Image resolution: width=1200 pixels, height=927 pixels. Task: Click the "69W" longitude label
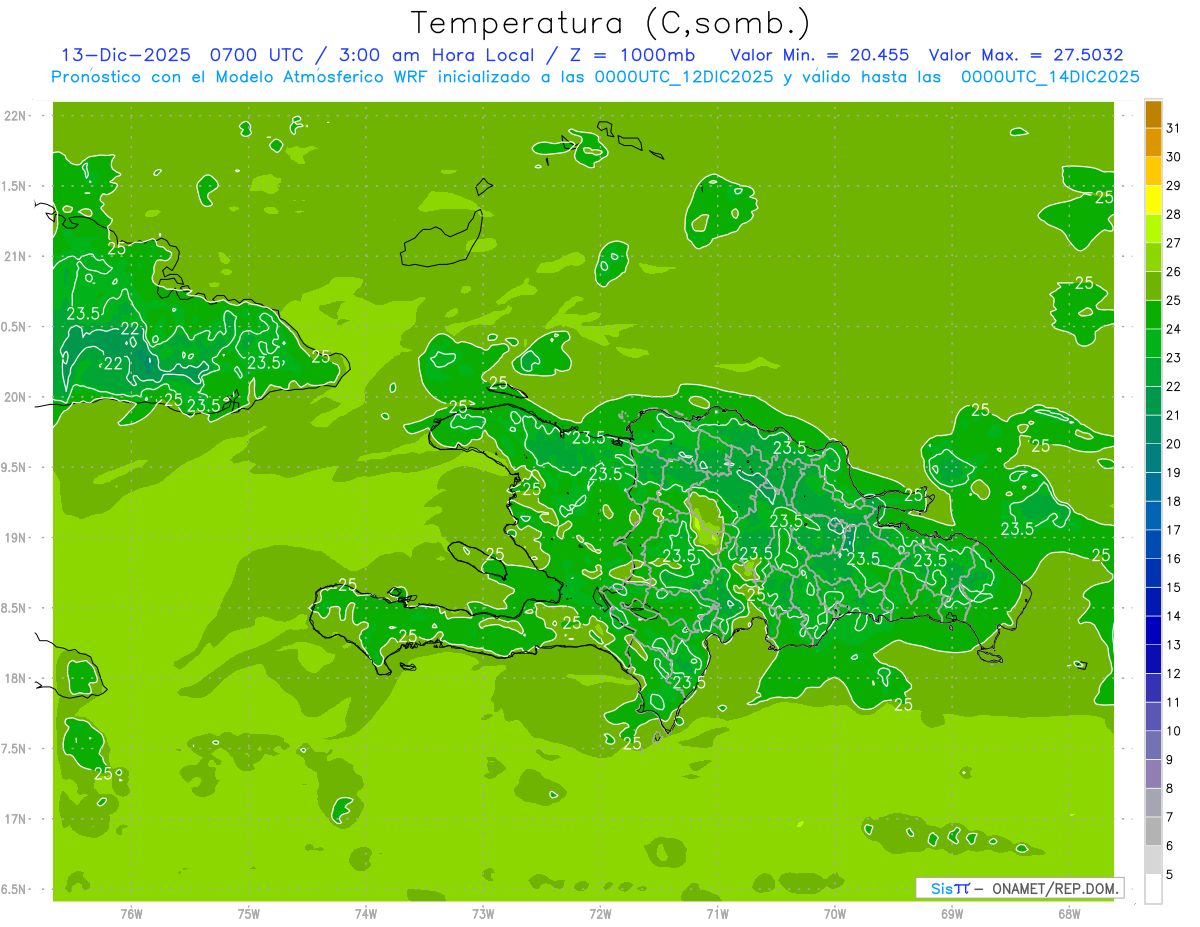(x=952, y=914)
